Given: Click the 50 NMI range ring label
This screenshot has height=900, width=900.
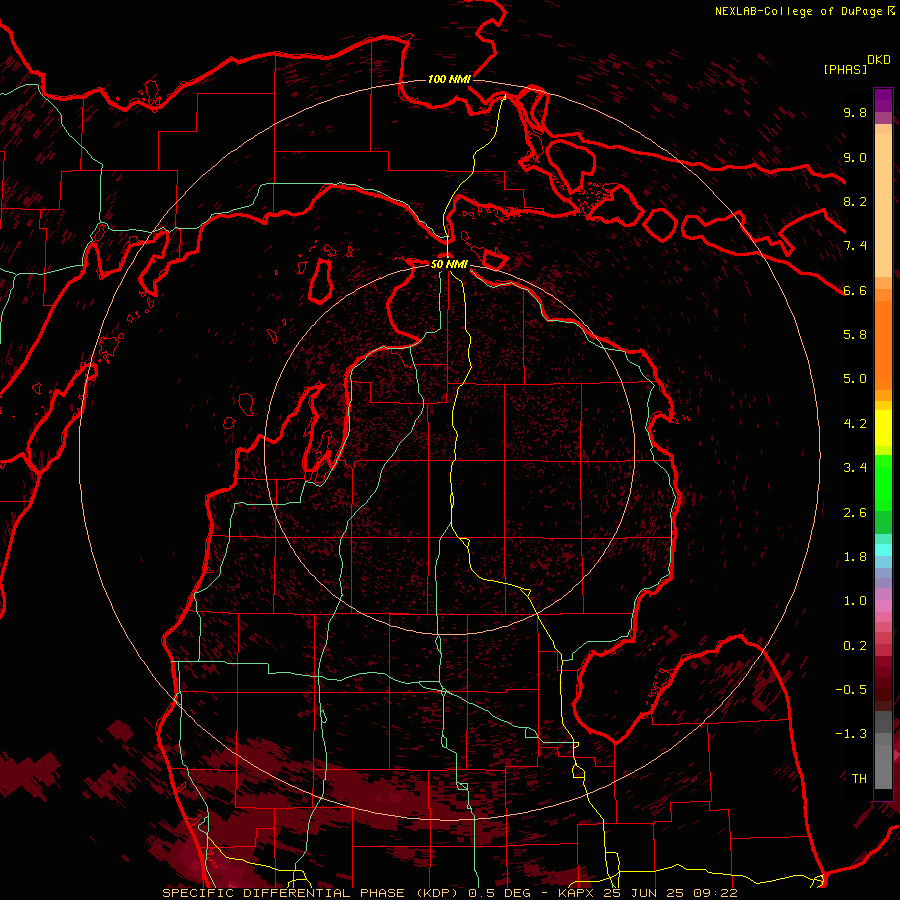Looking at the screenshot, I should tap(449, 264).
